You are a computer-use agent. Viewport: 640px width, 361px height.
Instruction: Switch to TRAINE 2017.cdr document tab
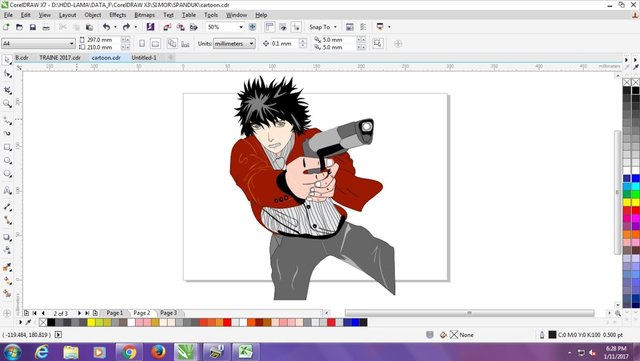60,58
